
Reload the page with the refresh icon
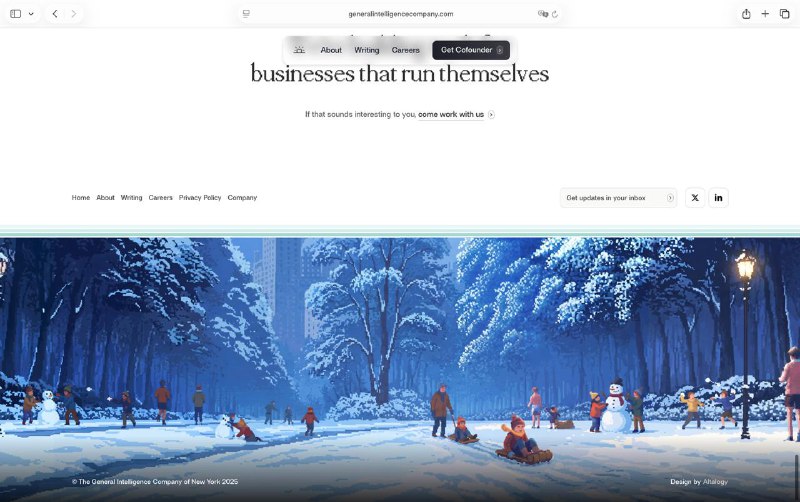(x=555, y=14)
